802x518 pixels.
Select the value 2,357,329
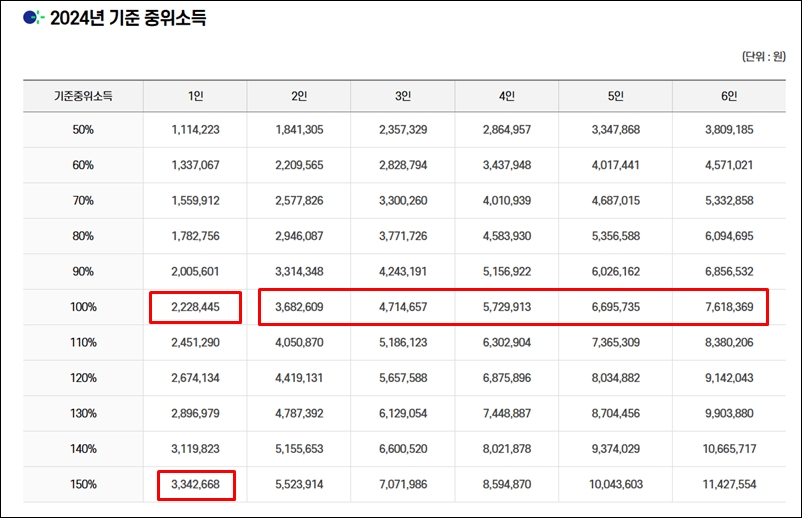pyautogui.click(x=403, y=130)
